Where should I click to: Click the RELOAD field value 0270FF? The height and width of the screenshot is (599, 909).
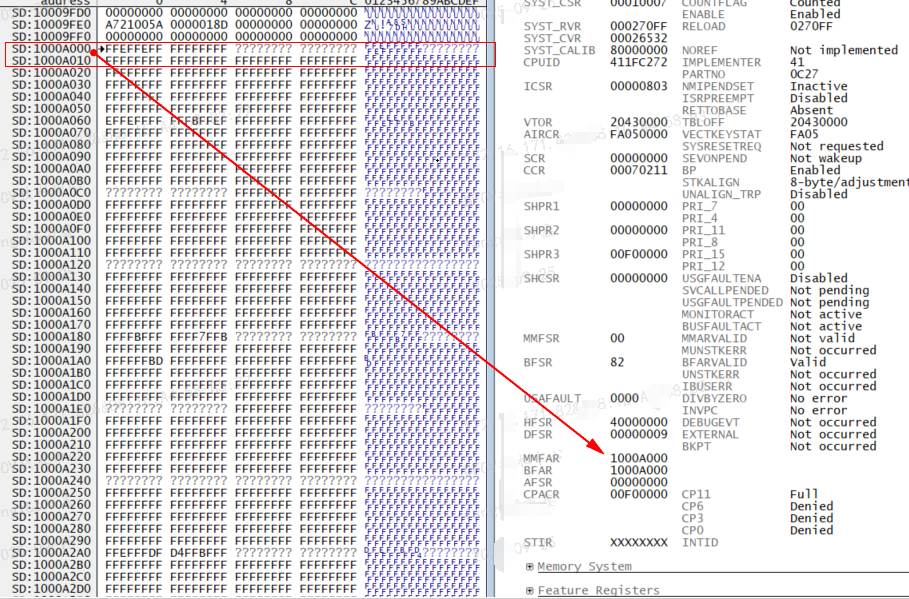(x=811, y=27)
